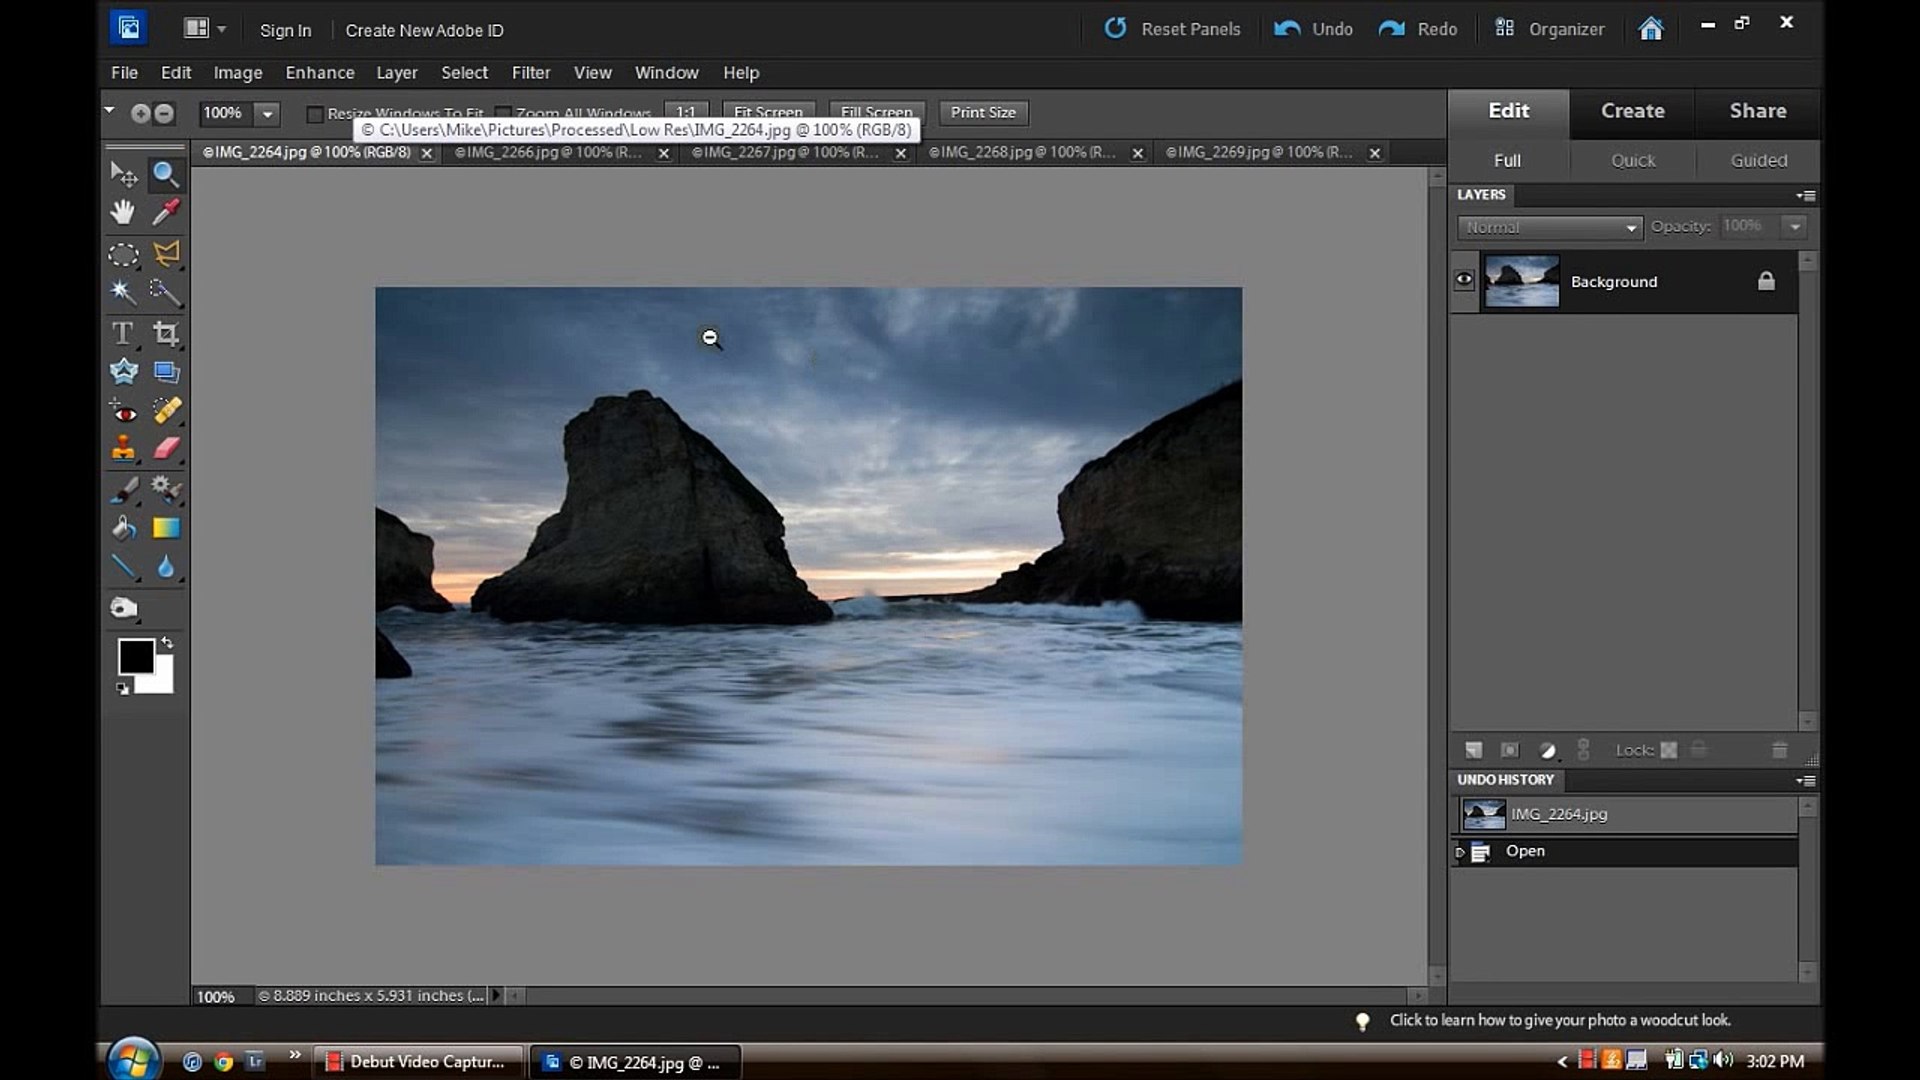Switch to the IMG_2267.jpg document tab
Viewport: 1920px width, 1080px height.
785,153
